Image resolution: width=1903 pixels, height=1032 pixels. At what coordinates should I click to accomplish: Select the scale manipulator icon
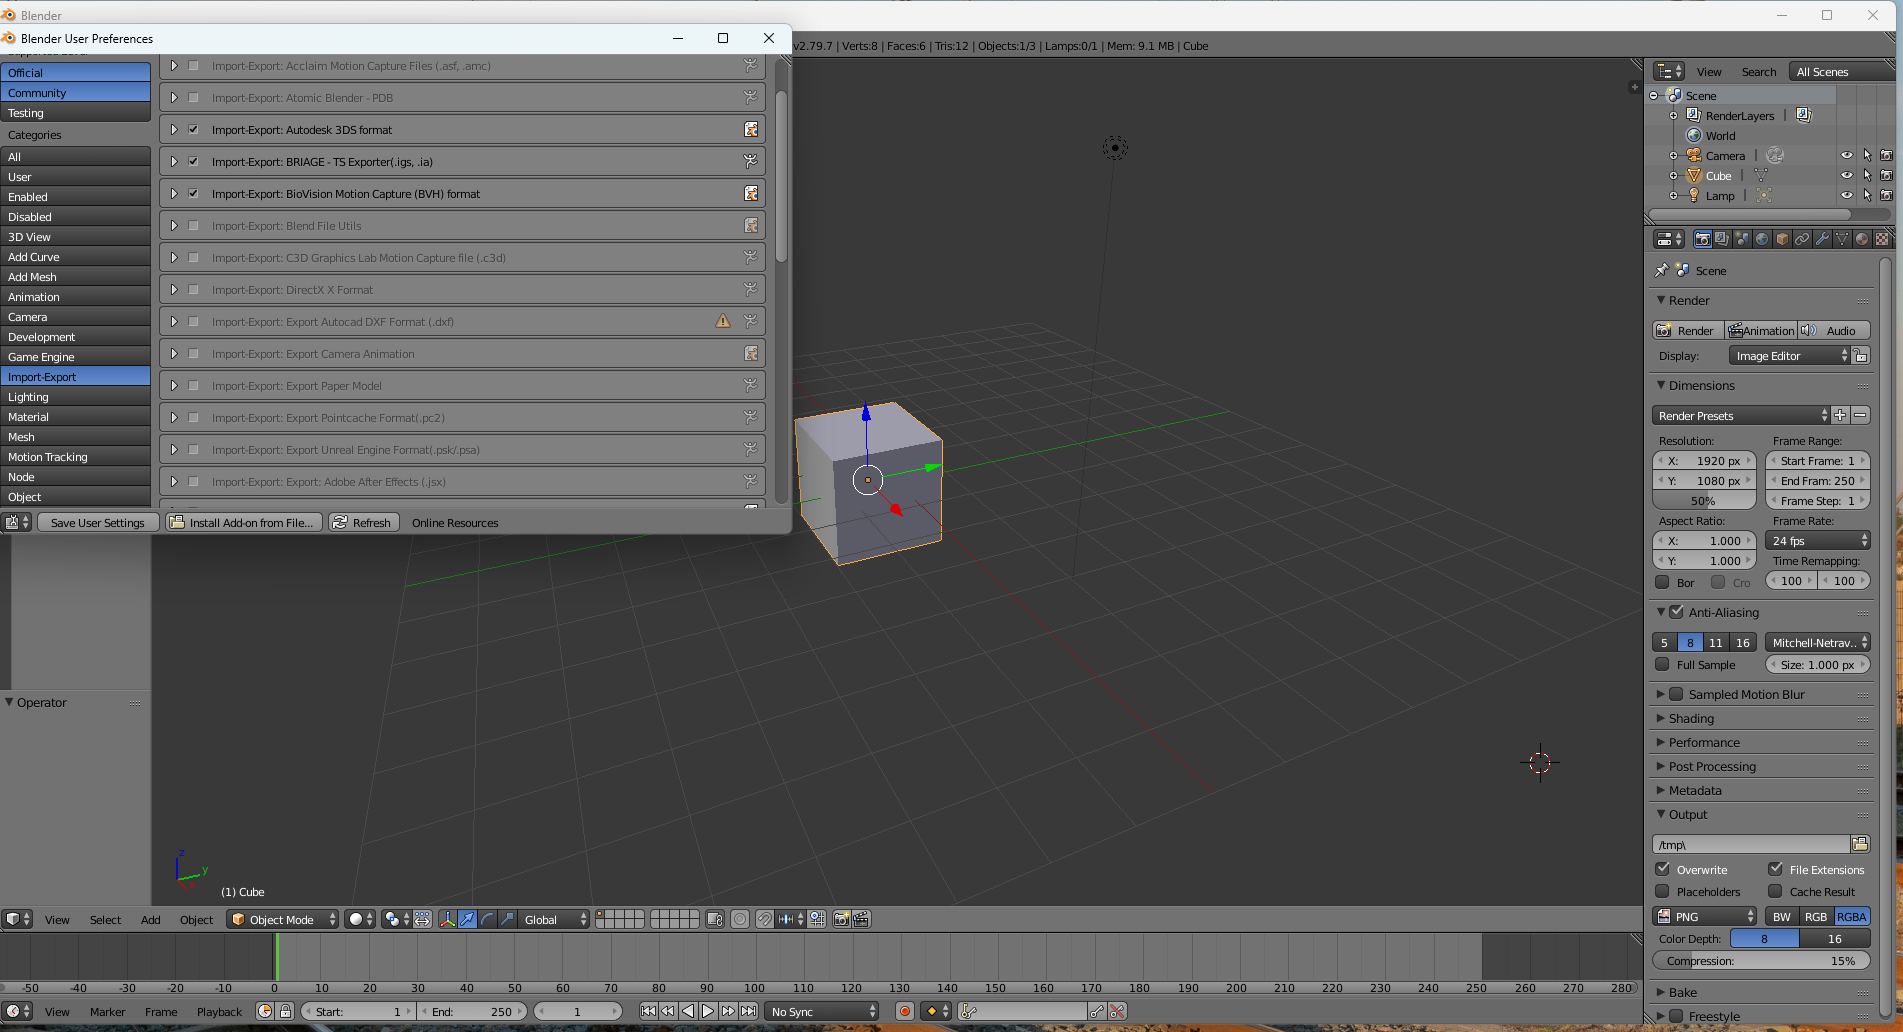coord(507,919)
